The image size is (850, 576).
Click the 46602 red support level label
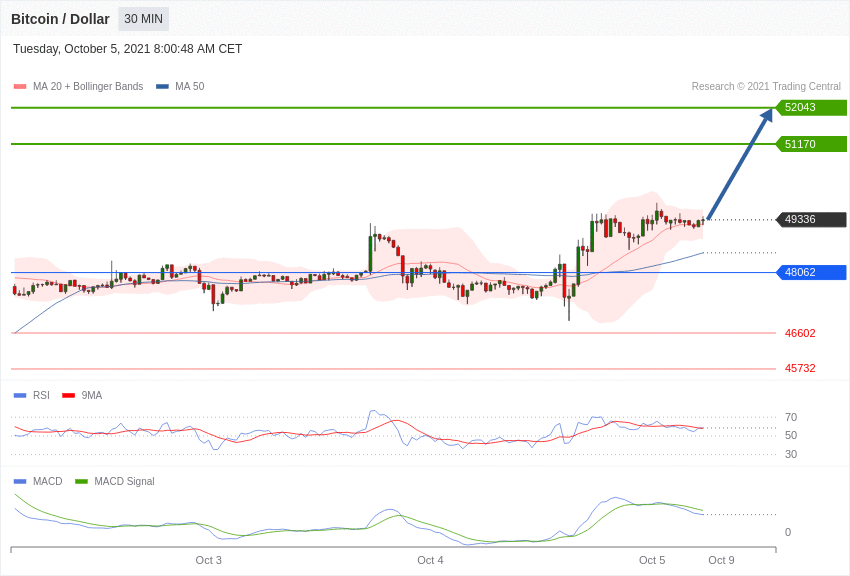point(800,333)
